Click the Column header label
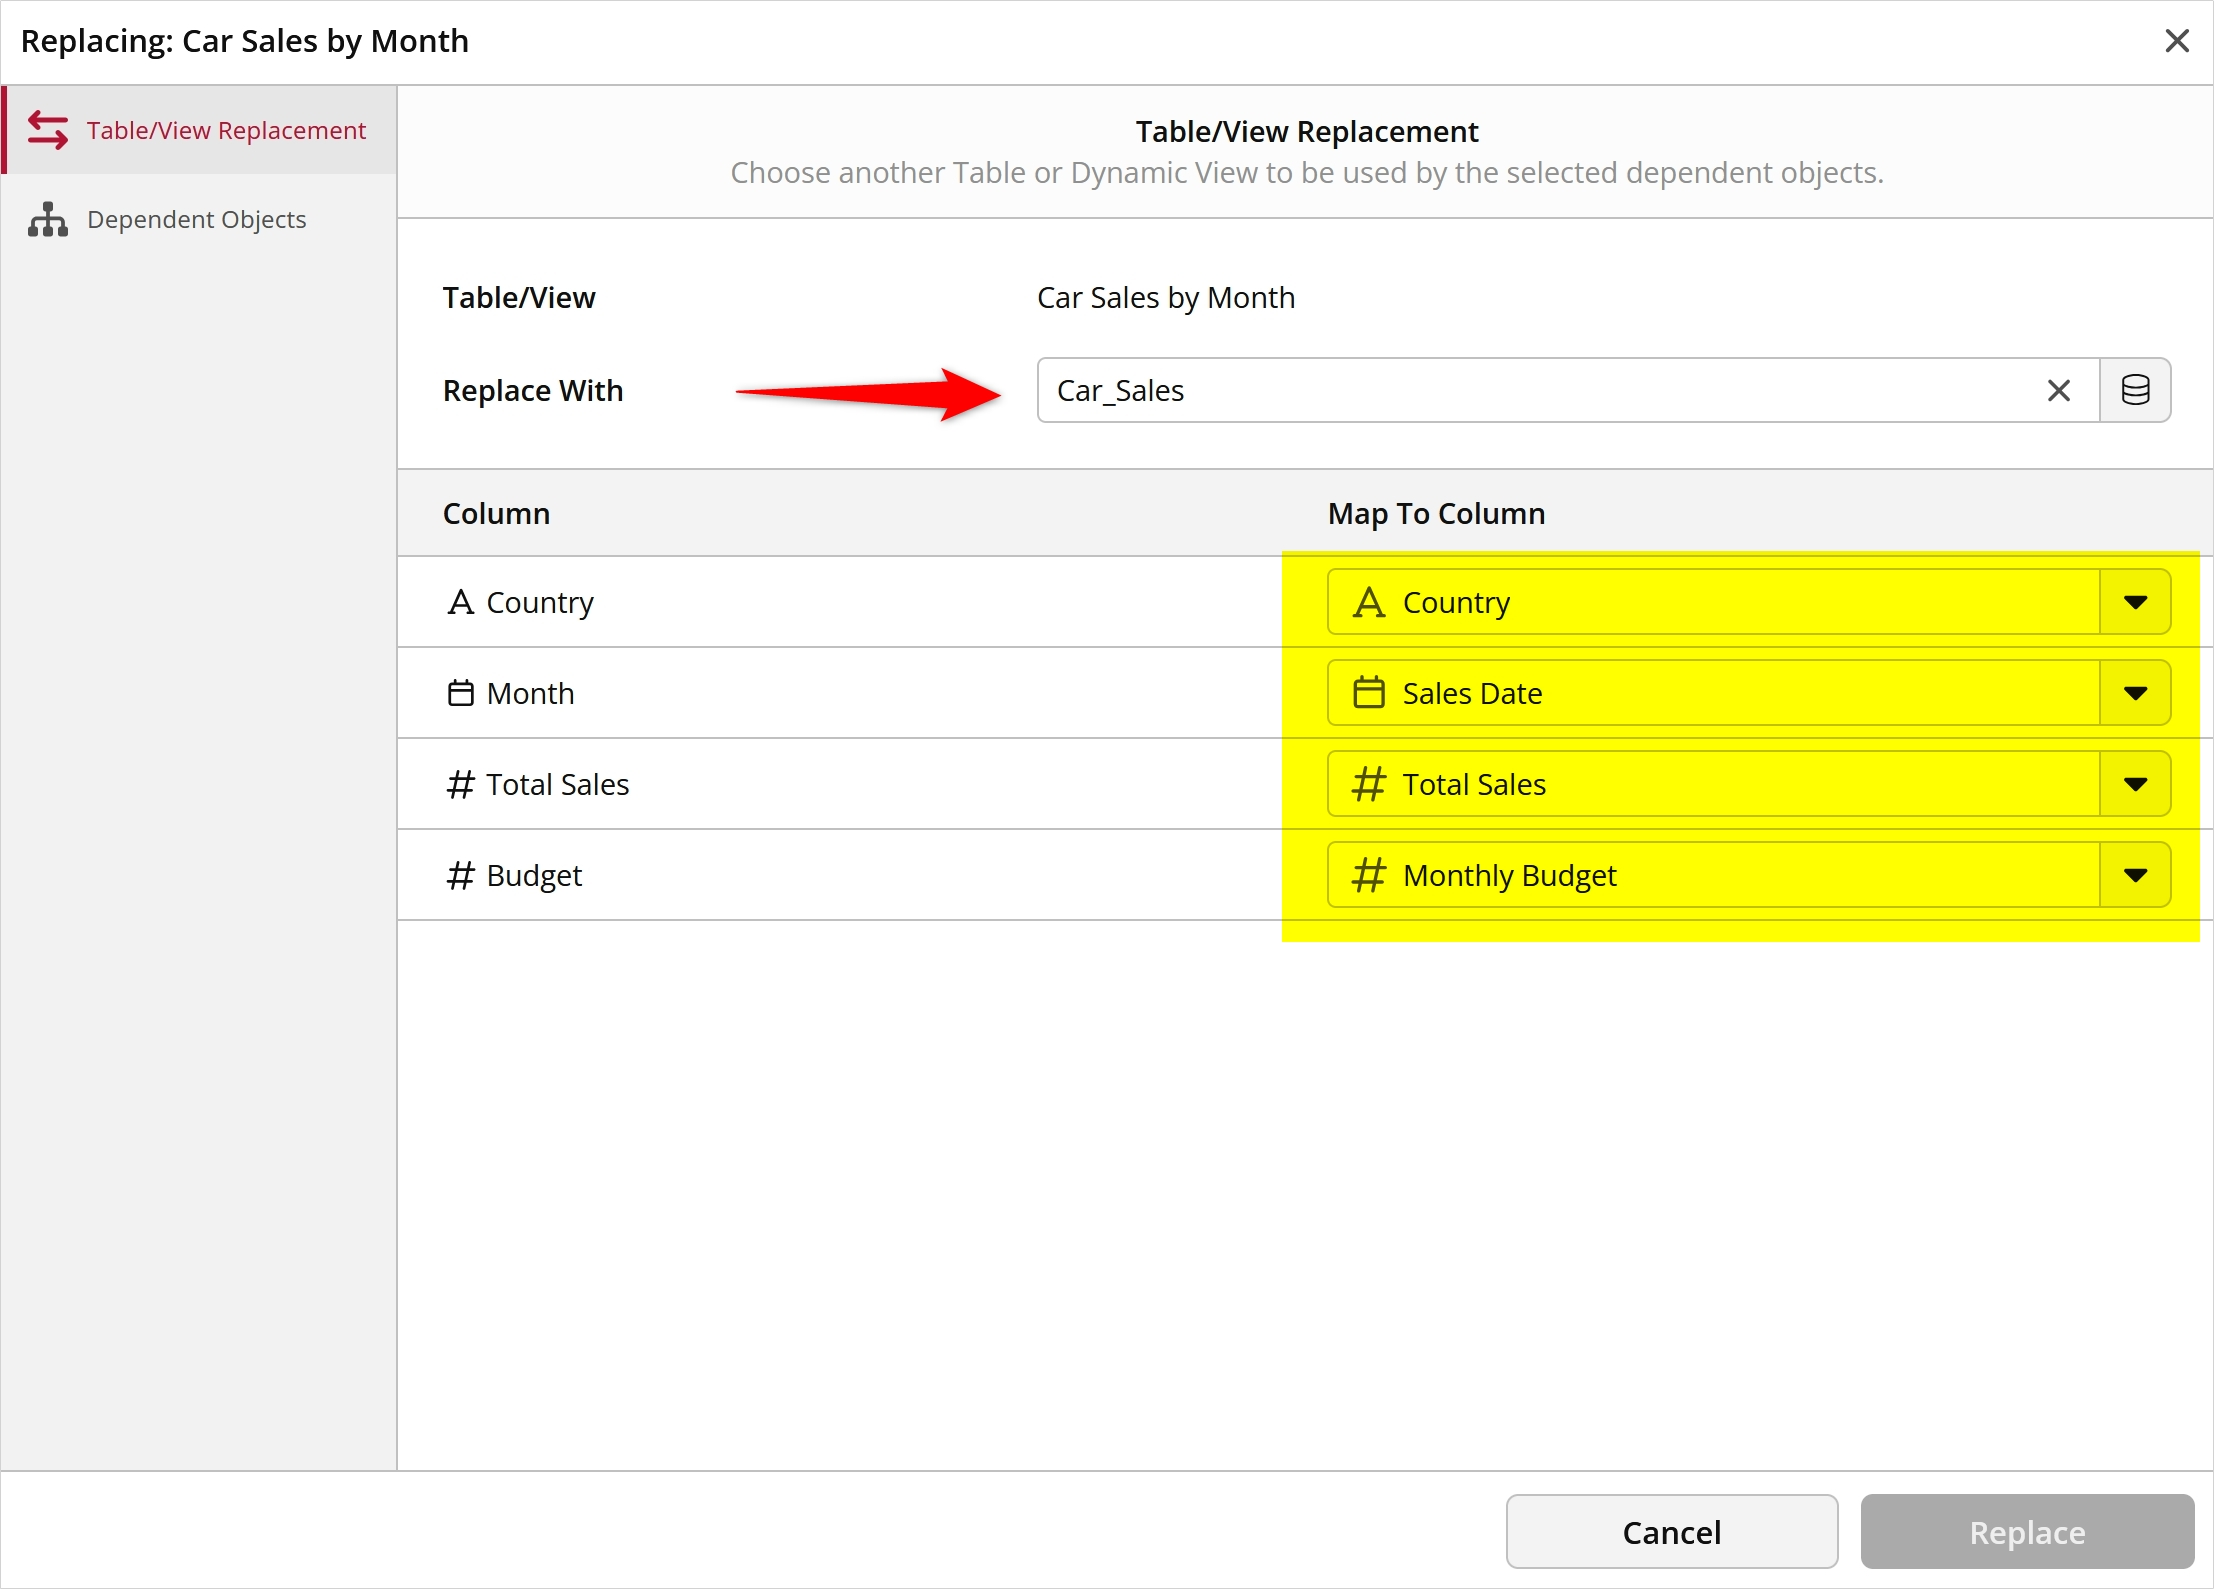The image size is (2214, 1589). coord(496,513)
